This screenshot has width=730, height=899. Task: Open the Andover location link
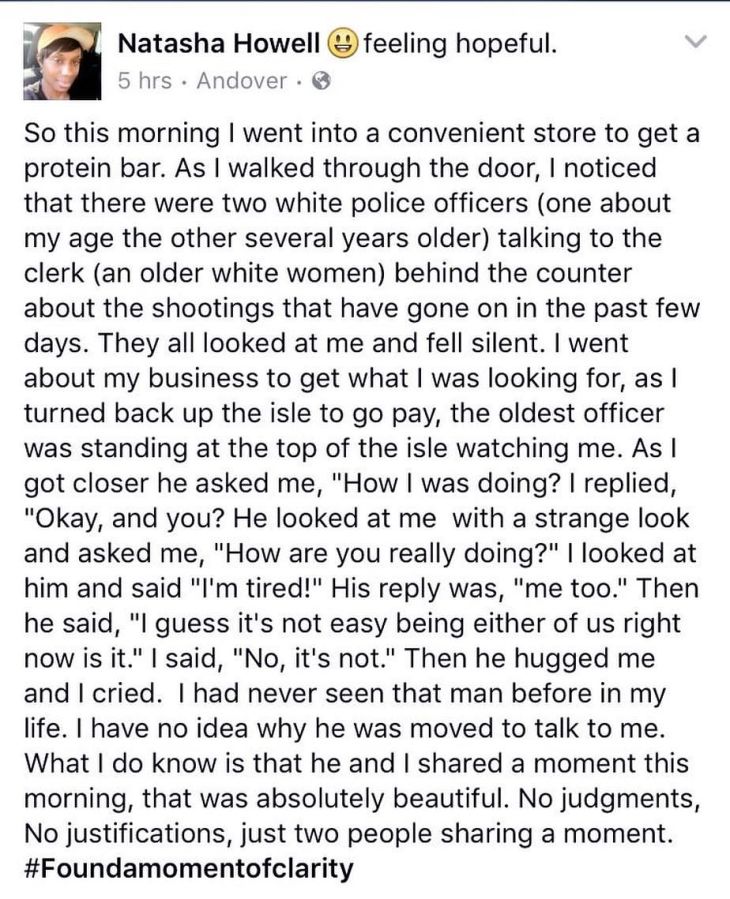242,82
